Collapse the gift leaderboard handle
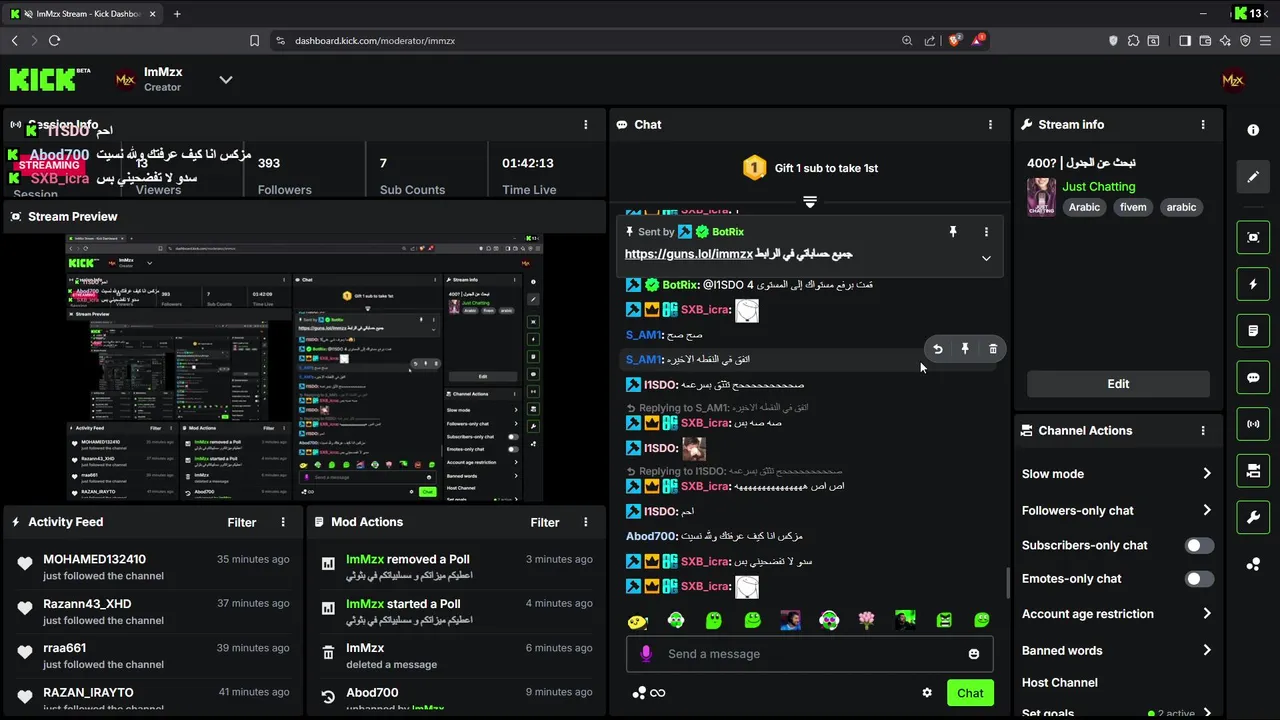Screen dimensions: 1280x720 tap(810, 202)
